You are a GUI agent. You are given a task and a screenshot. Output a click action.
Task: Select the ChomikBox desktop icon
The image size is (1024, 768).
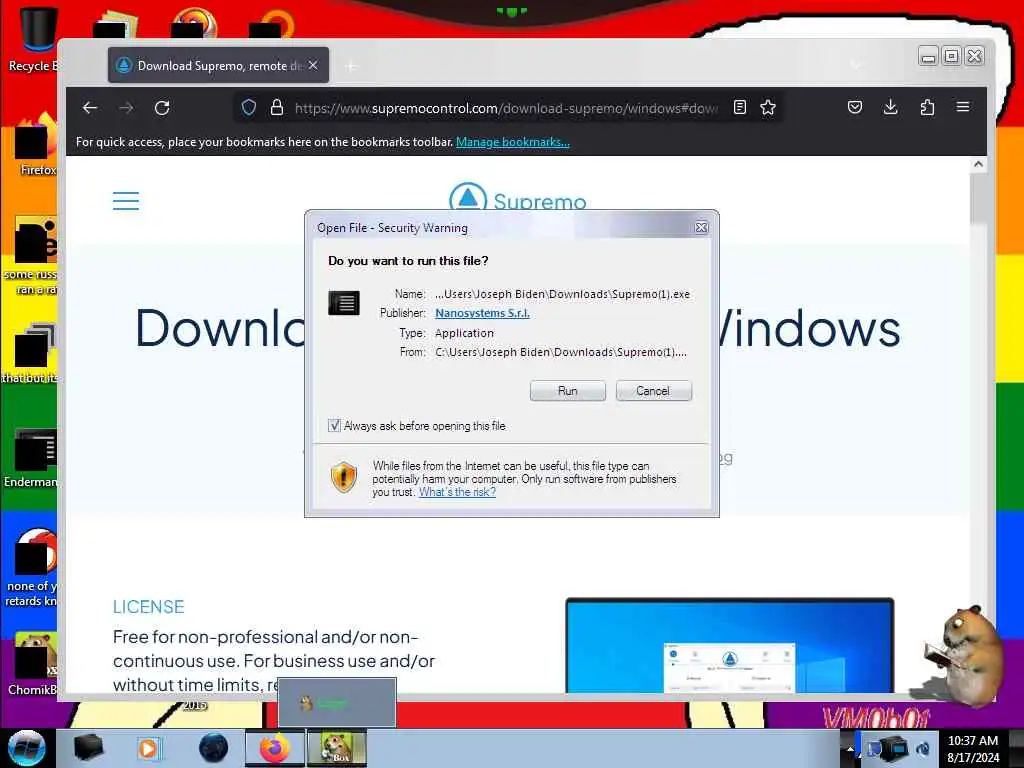point(33,664)
